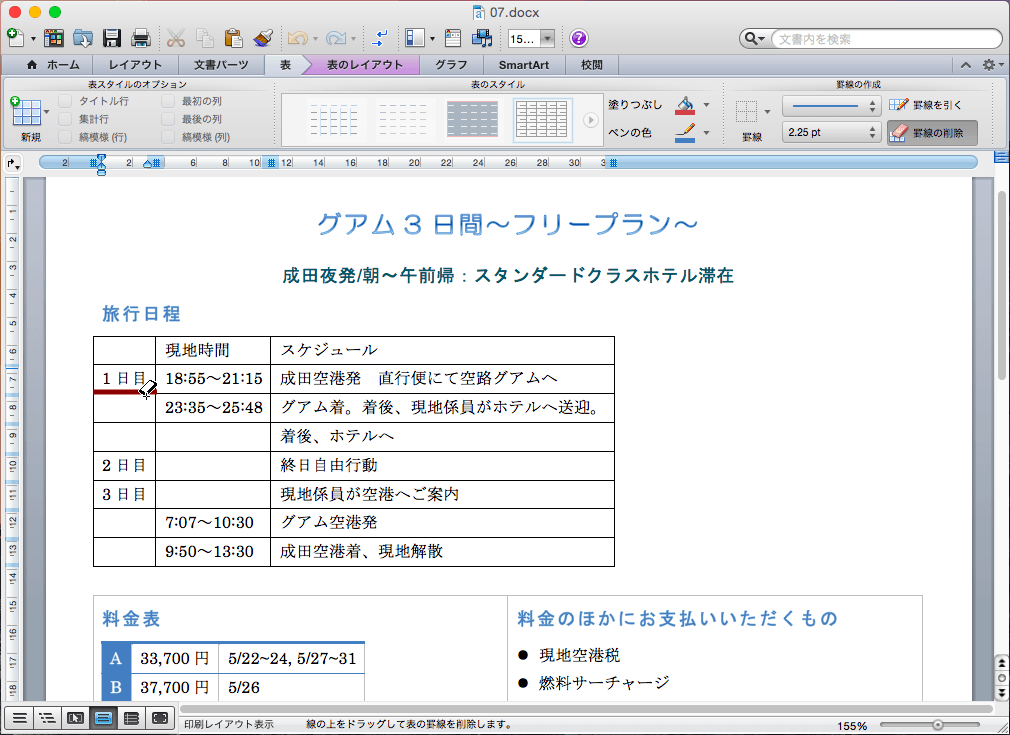
Task: Click the Borders grid icon
Action: (747, 111)
